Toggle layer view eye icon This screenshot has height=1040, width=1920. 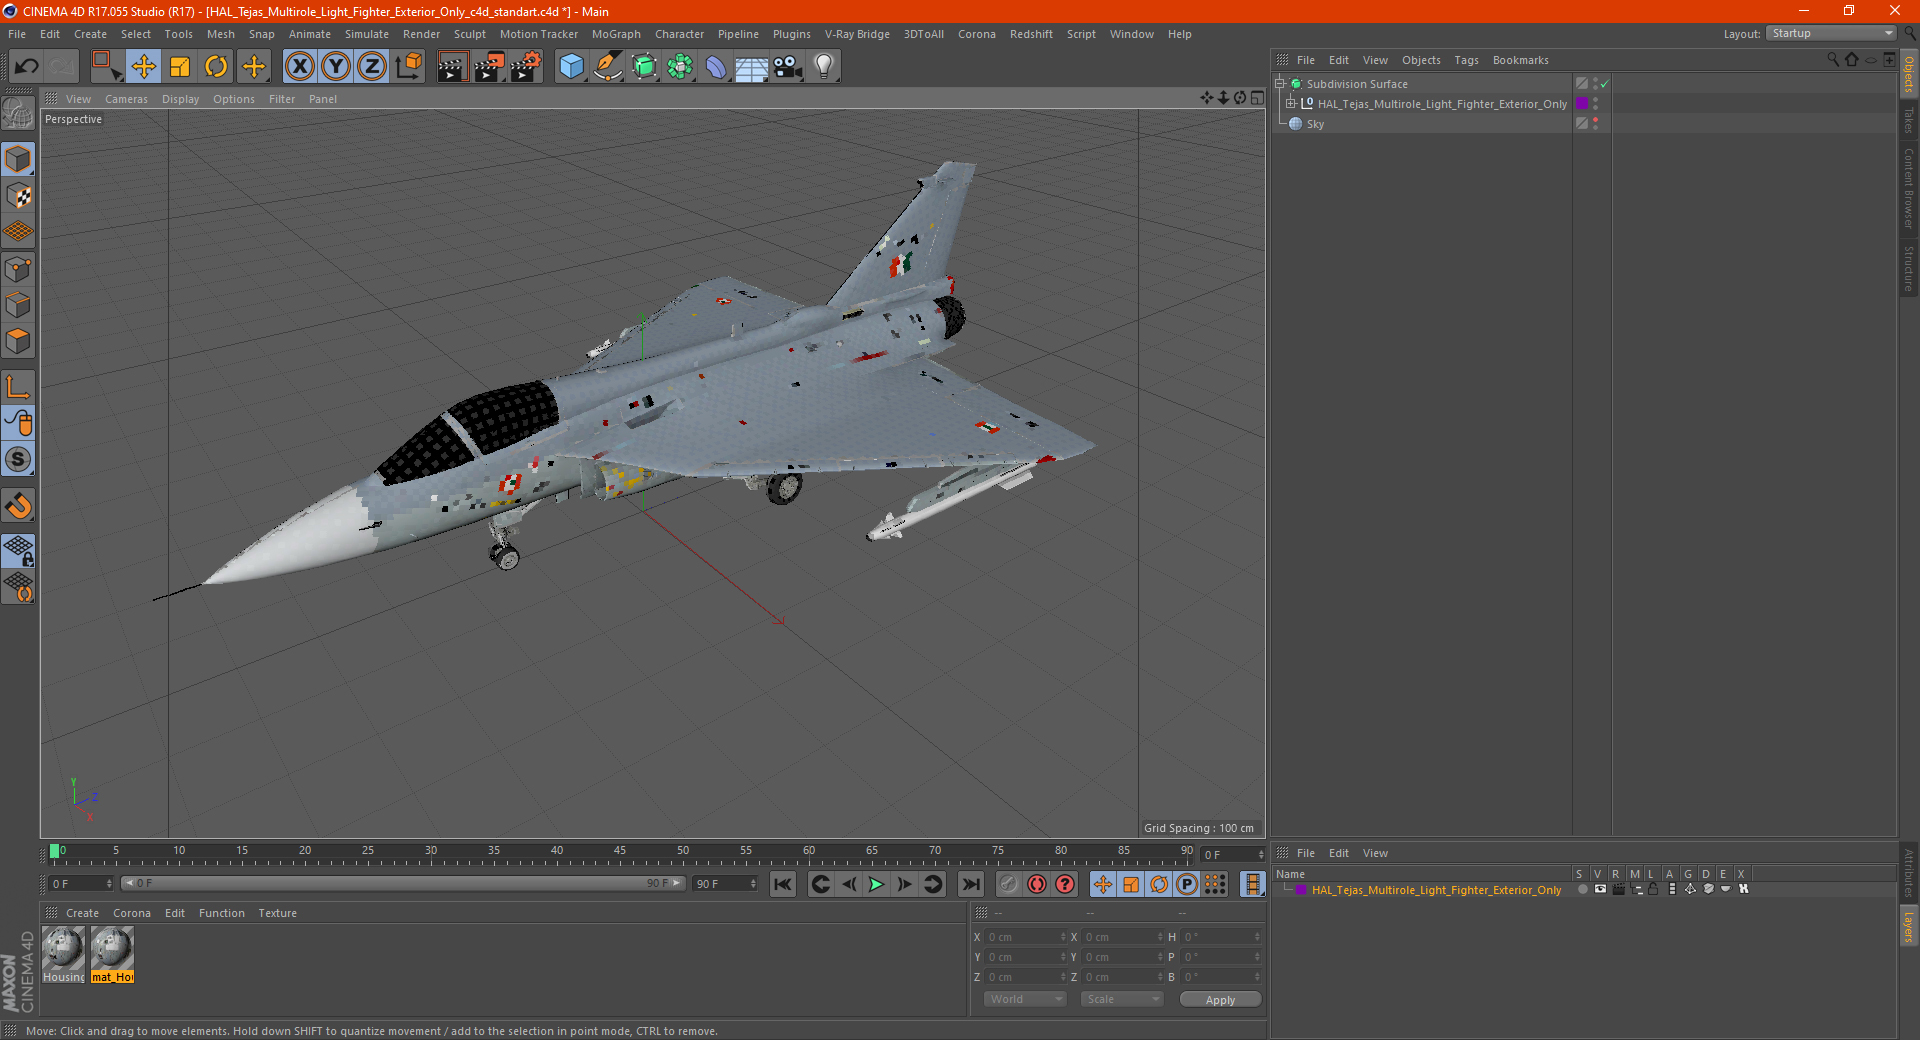pyautogui.click(x=1600, y=889)
